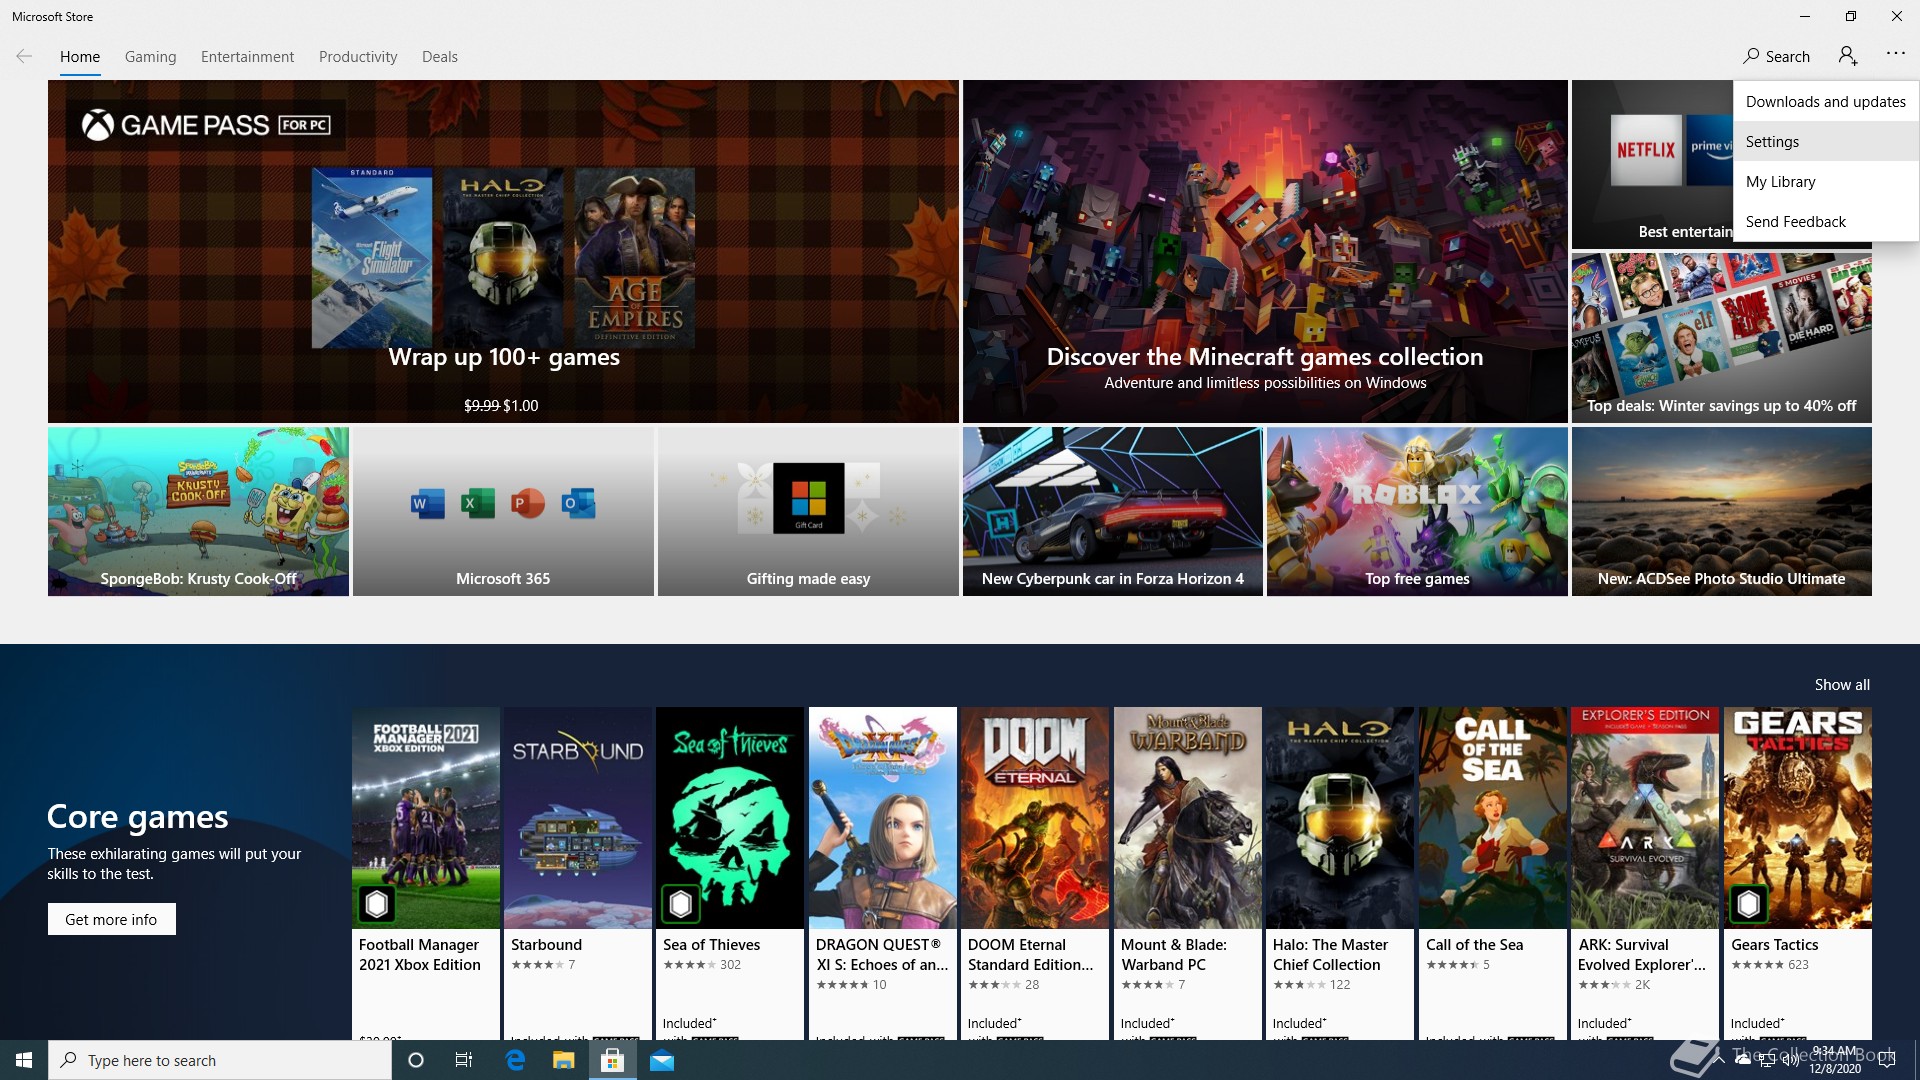Click the sign-in account icon

pos(1848,56)
